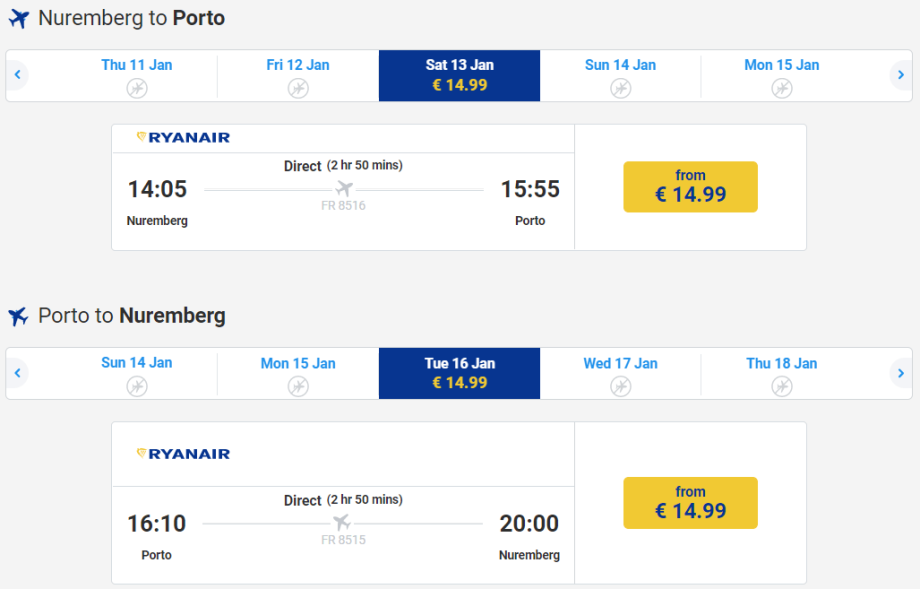920x589 pixels.
Task: Show earlier outbound dates with left chevron
Action: [18, 75]
